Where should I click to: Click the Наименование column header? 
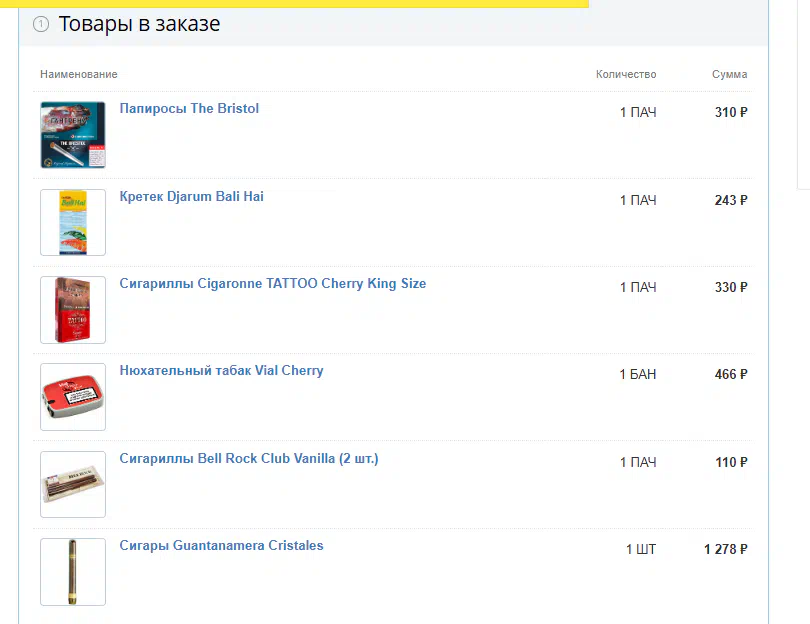pos(79,74)
